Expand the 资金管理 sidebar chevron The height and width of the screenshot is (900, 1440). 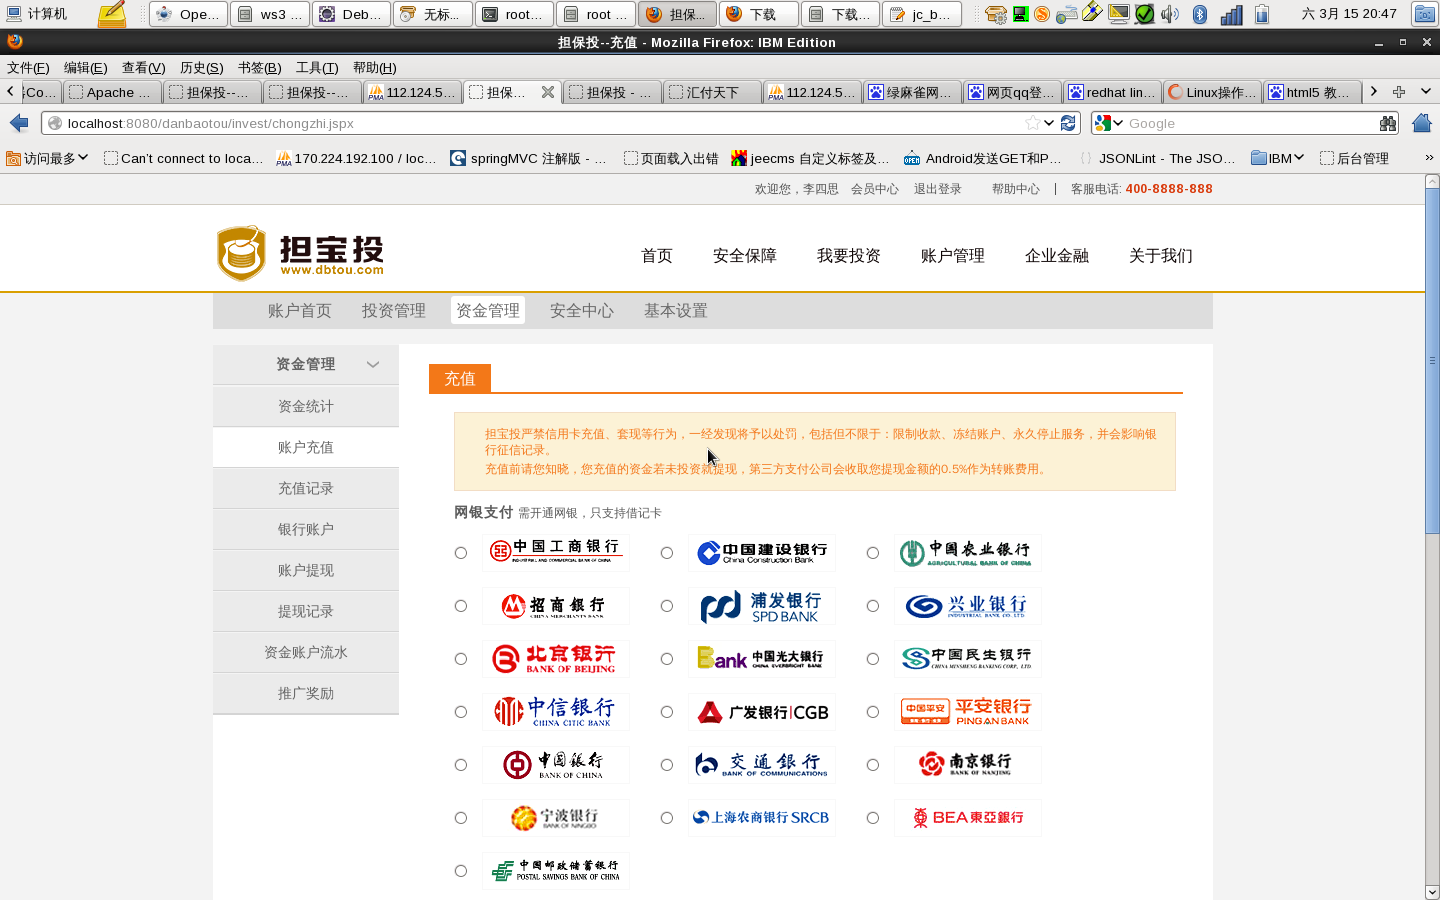point(373,365)
